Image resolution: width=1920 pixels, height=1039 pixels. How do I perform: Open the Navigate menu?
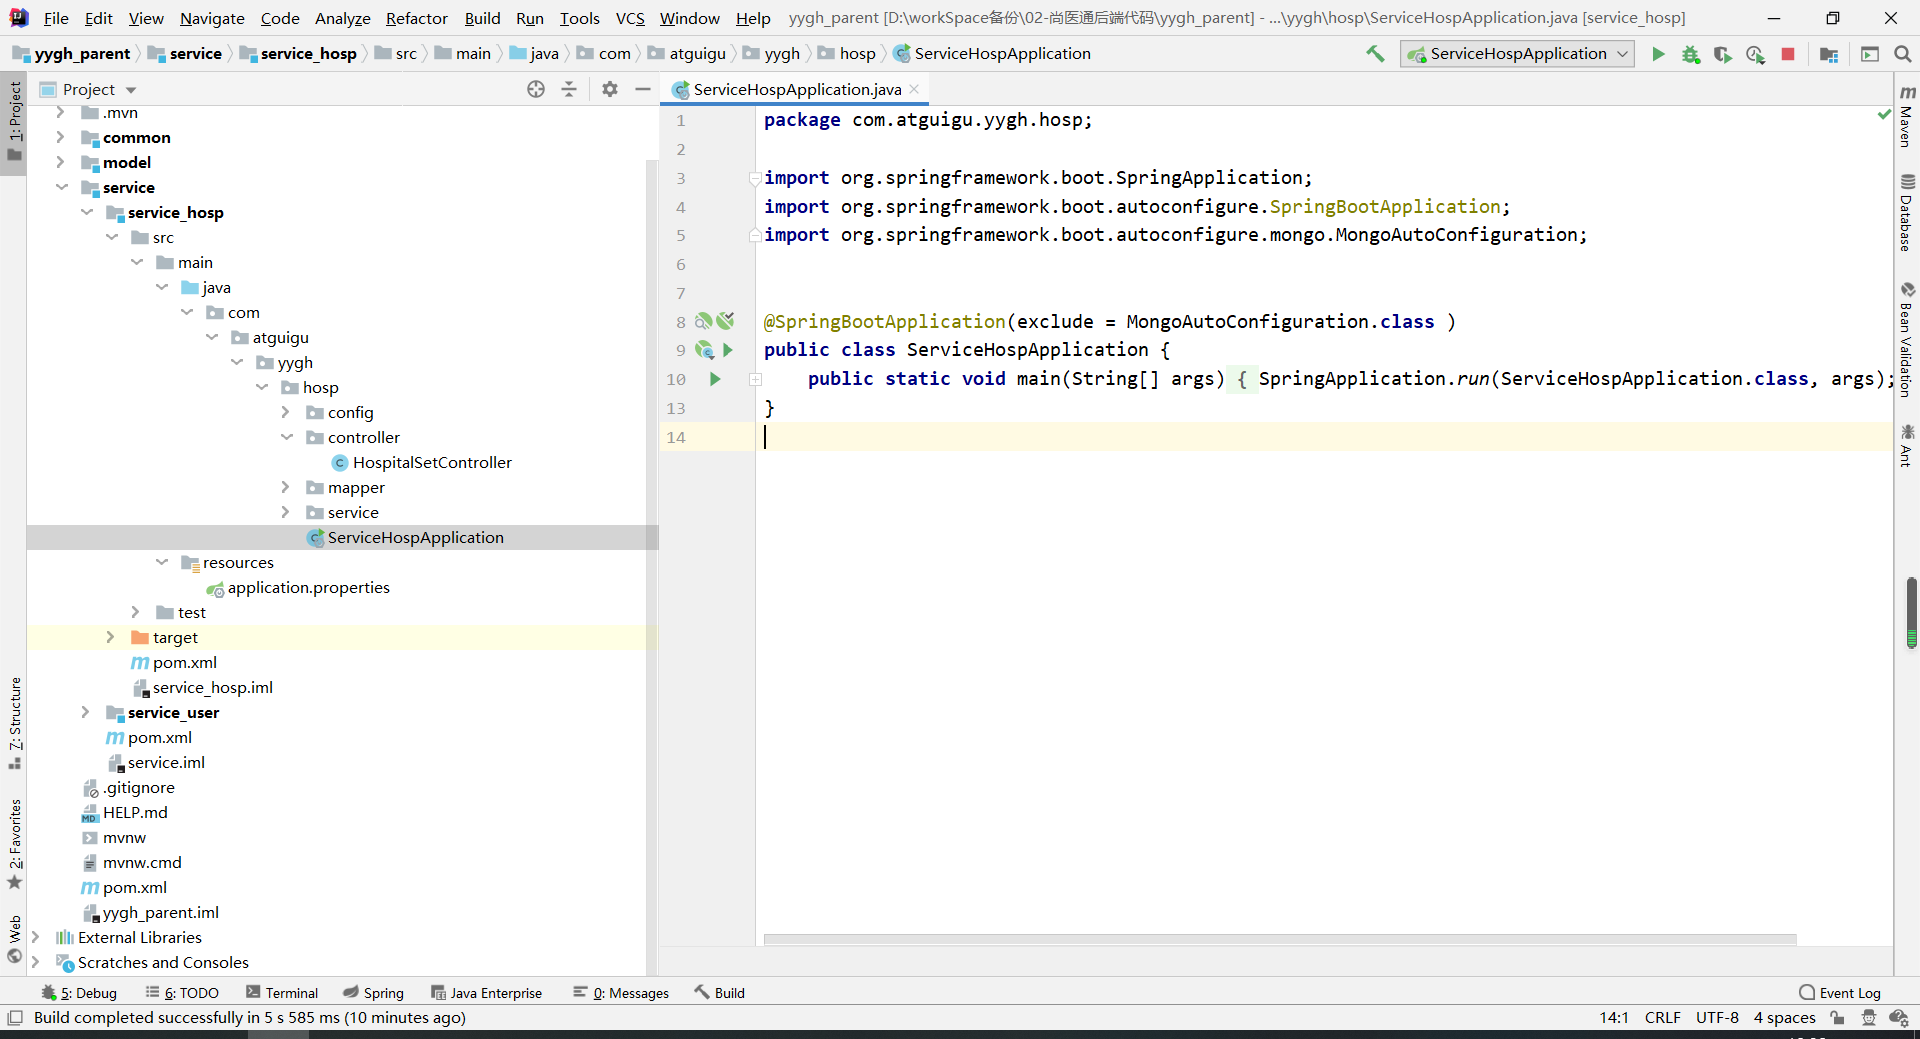point(212,18)
